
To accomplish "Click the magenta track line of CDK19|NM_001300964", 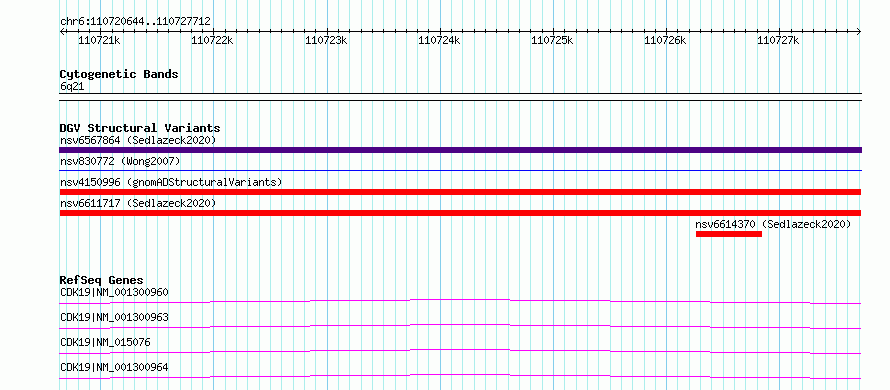I will click(x=460, y=376).
